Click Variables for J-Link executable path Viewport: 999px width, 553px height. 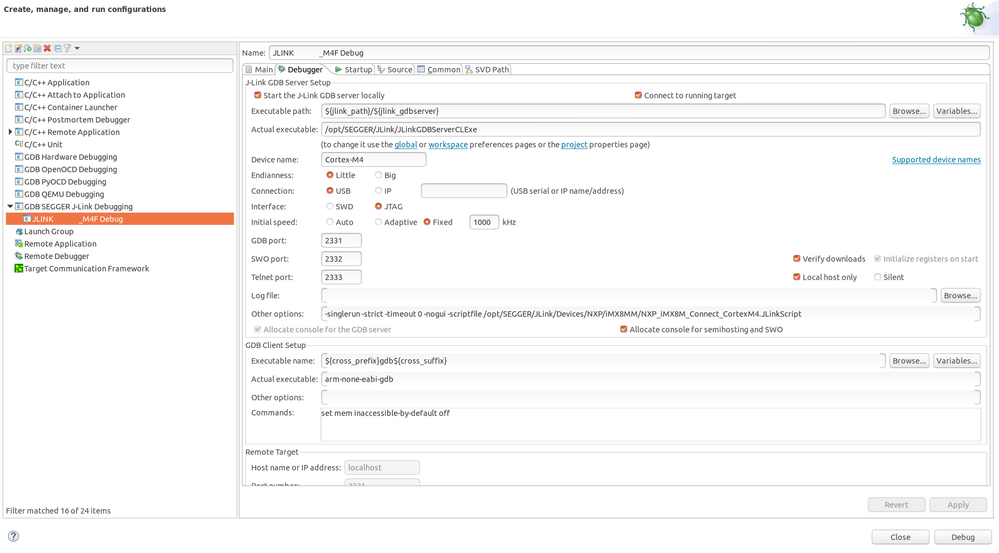click(x=956, y=111)
